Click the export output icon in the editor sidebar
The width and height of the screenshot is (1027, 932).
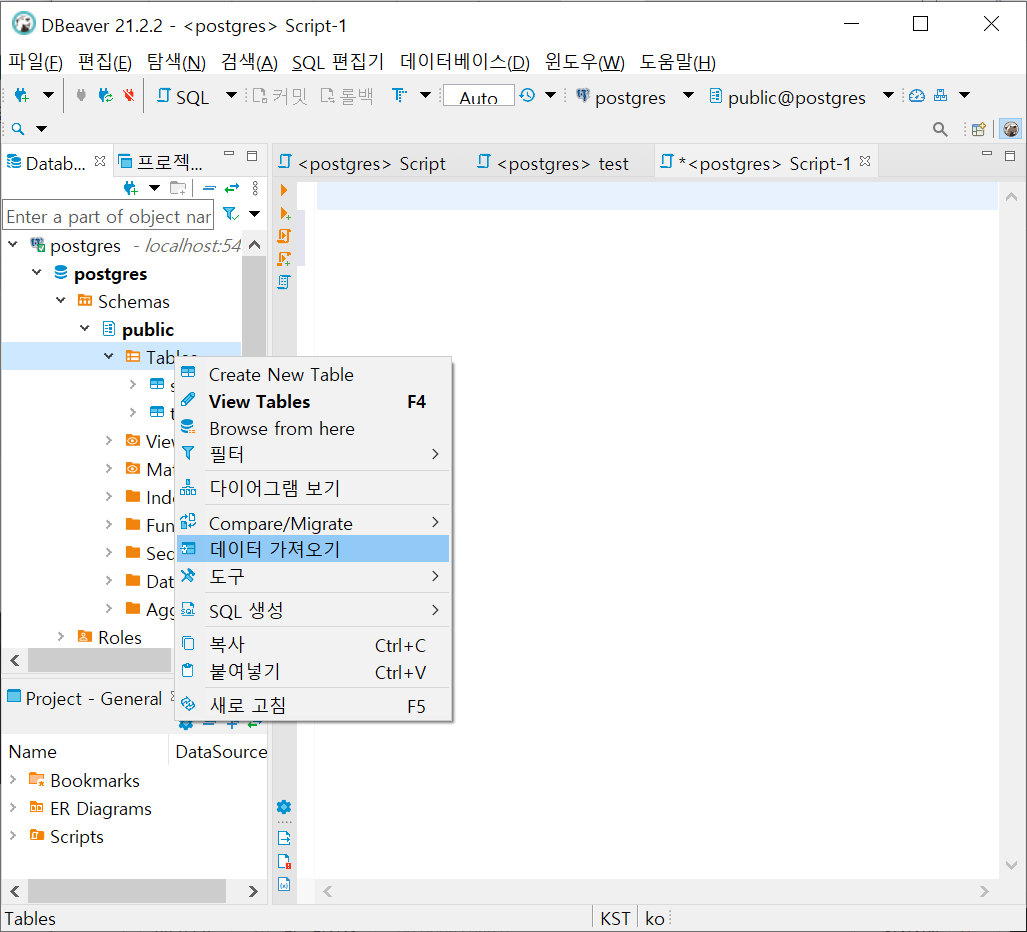(x=284, y=838)
